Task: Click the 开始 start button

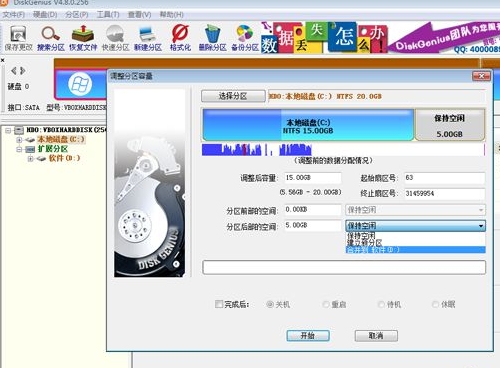Action: coord(308,336)
